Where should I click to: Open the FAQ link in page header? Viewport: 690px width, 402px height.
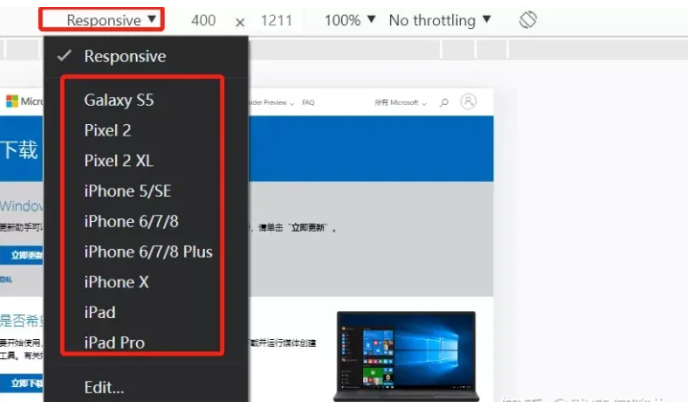click(x=308, y=102)
